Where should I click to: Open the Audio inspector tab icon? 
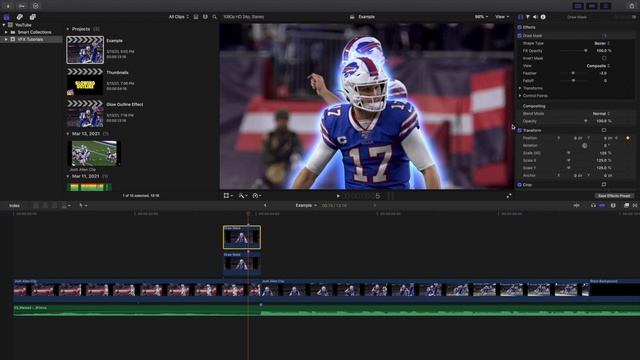(535, 17)
